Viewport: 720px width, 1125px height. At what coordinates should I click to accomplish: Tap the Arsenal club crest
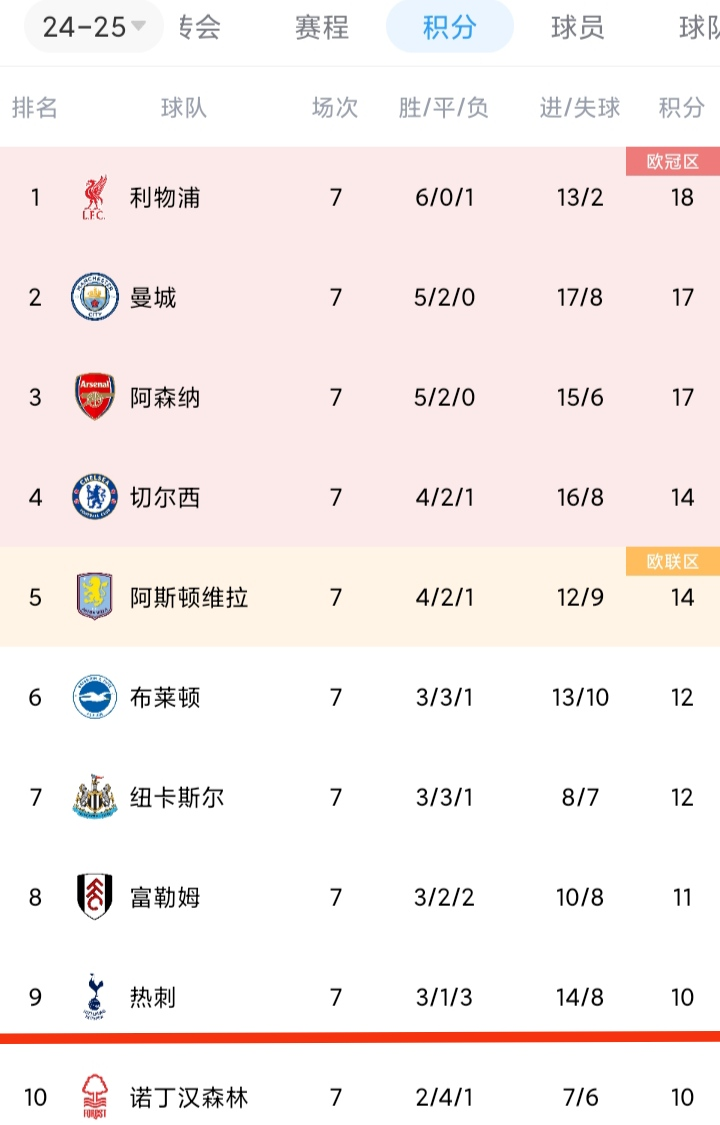(95, 397)
